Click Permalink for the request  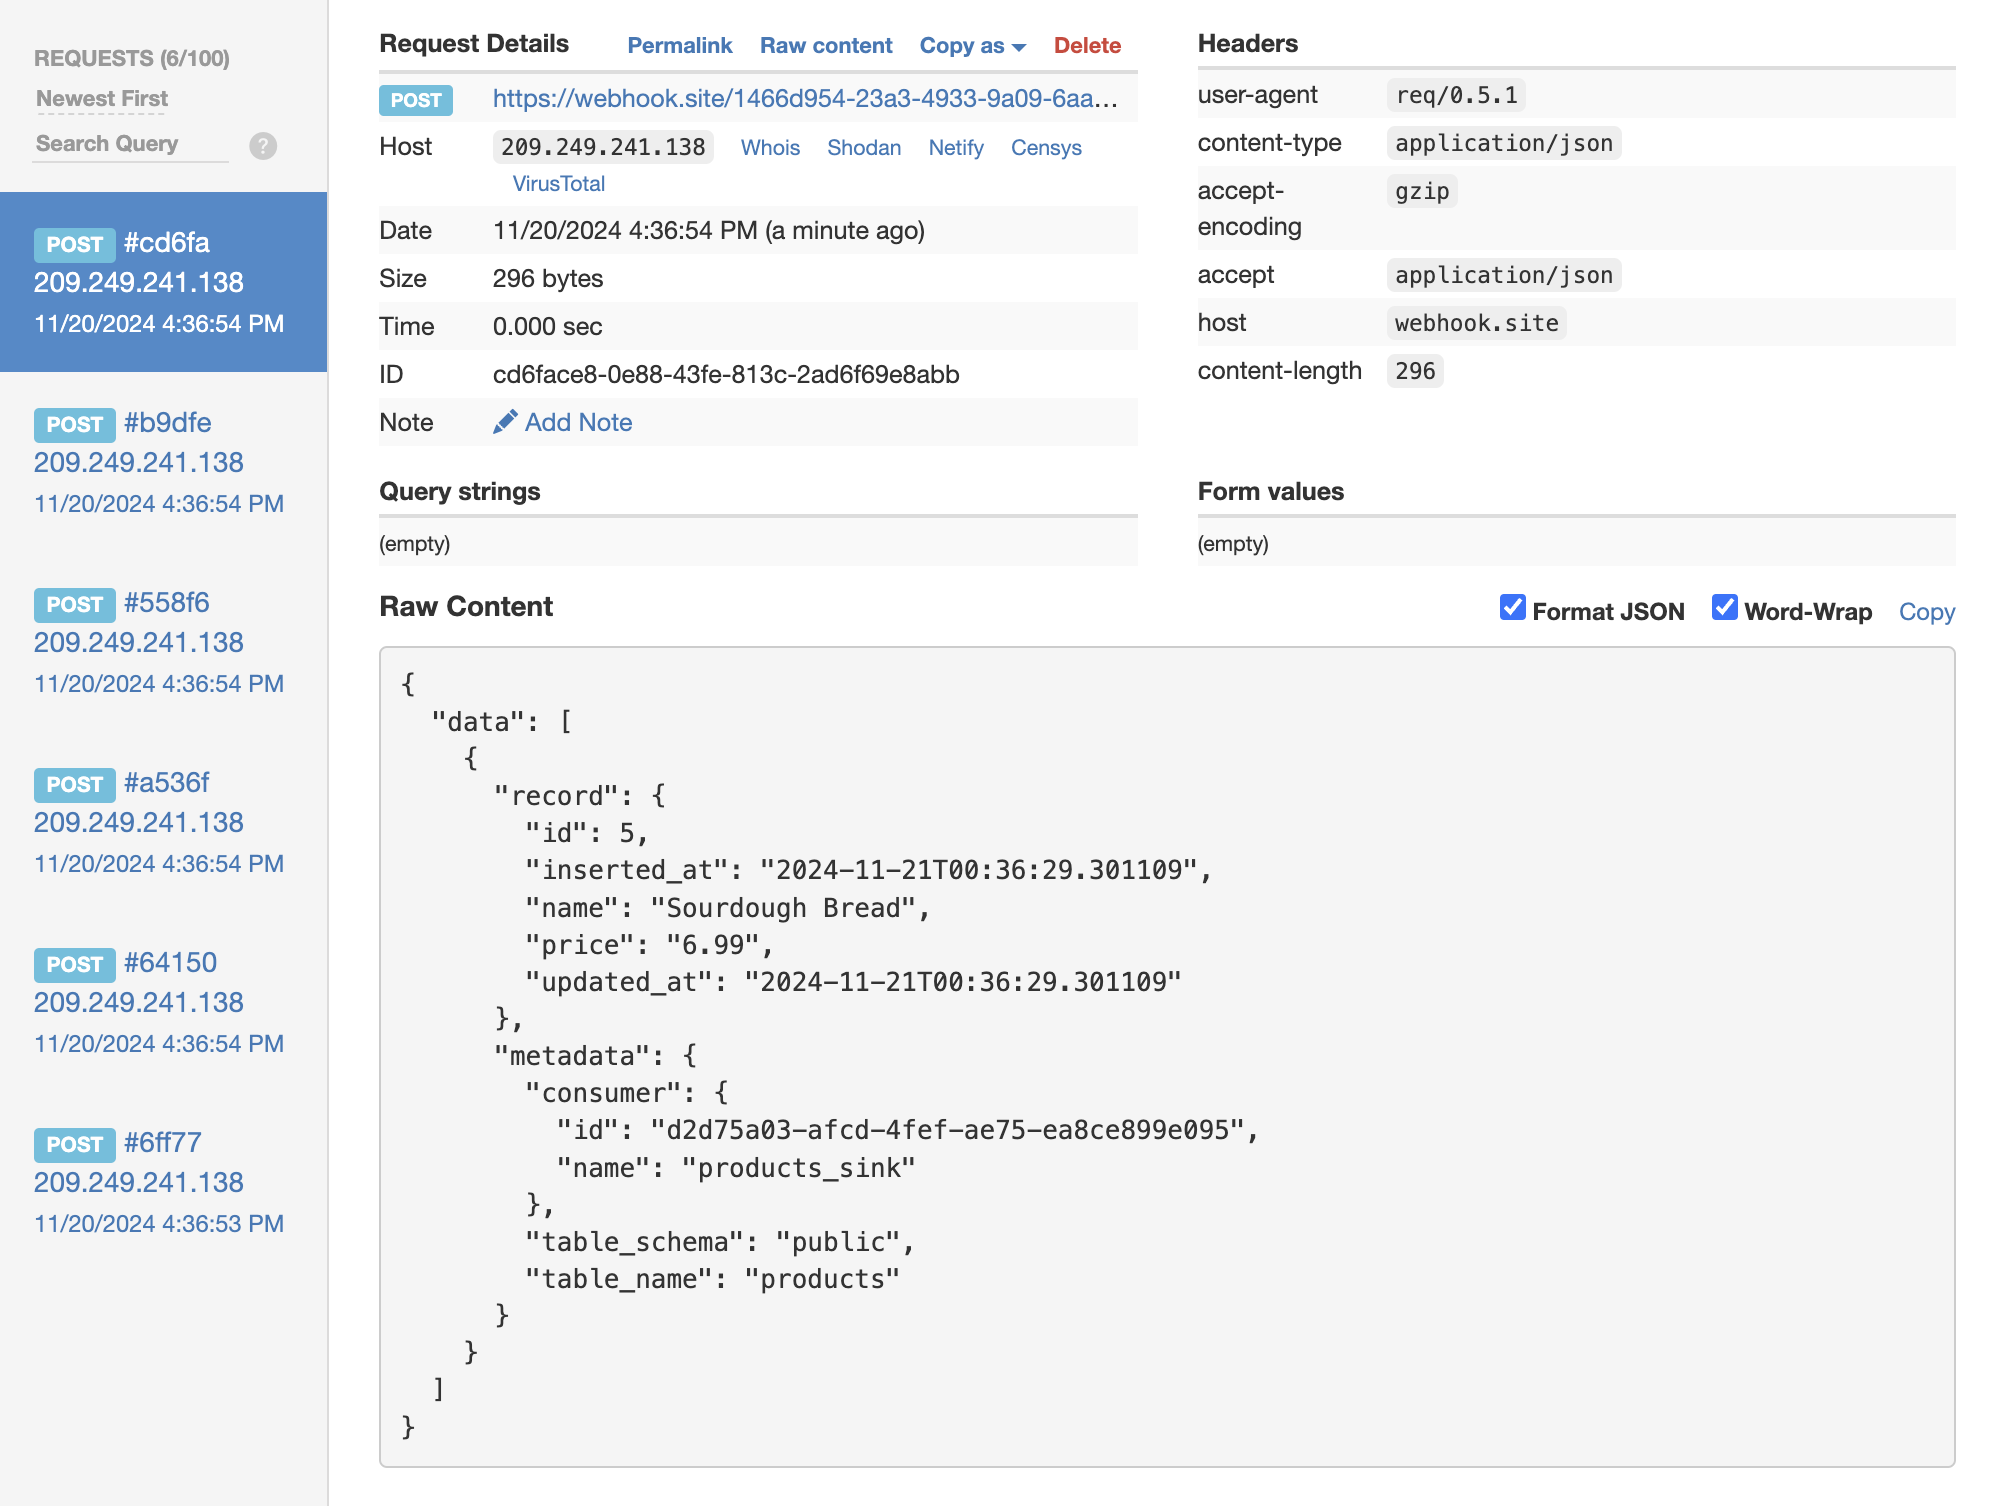pos(679,45)
